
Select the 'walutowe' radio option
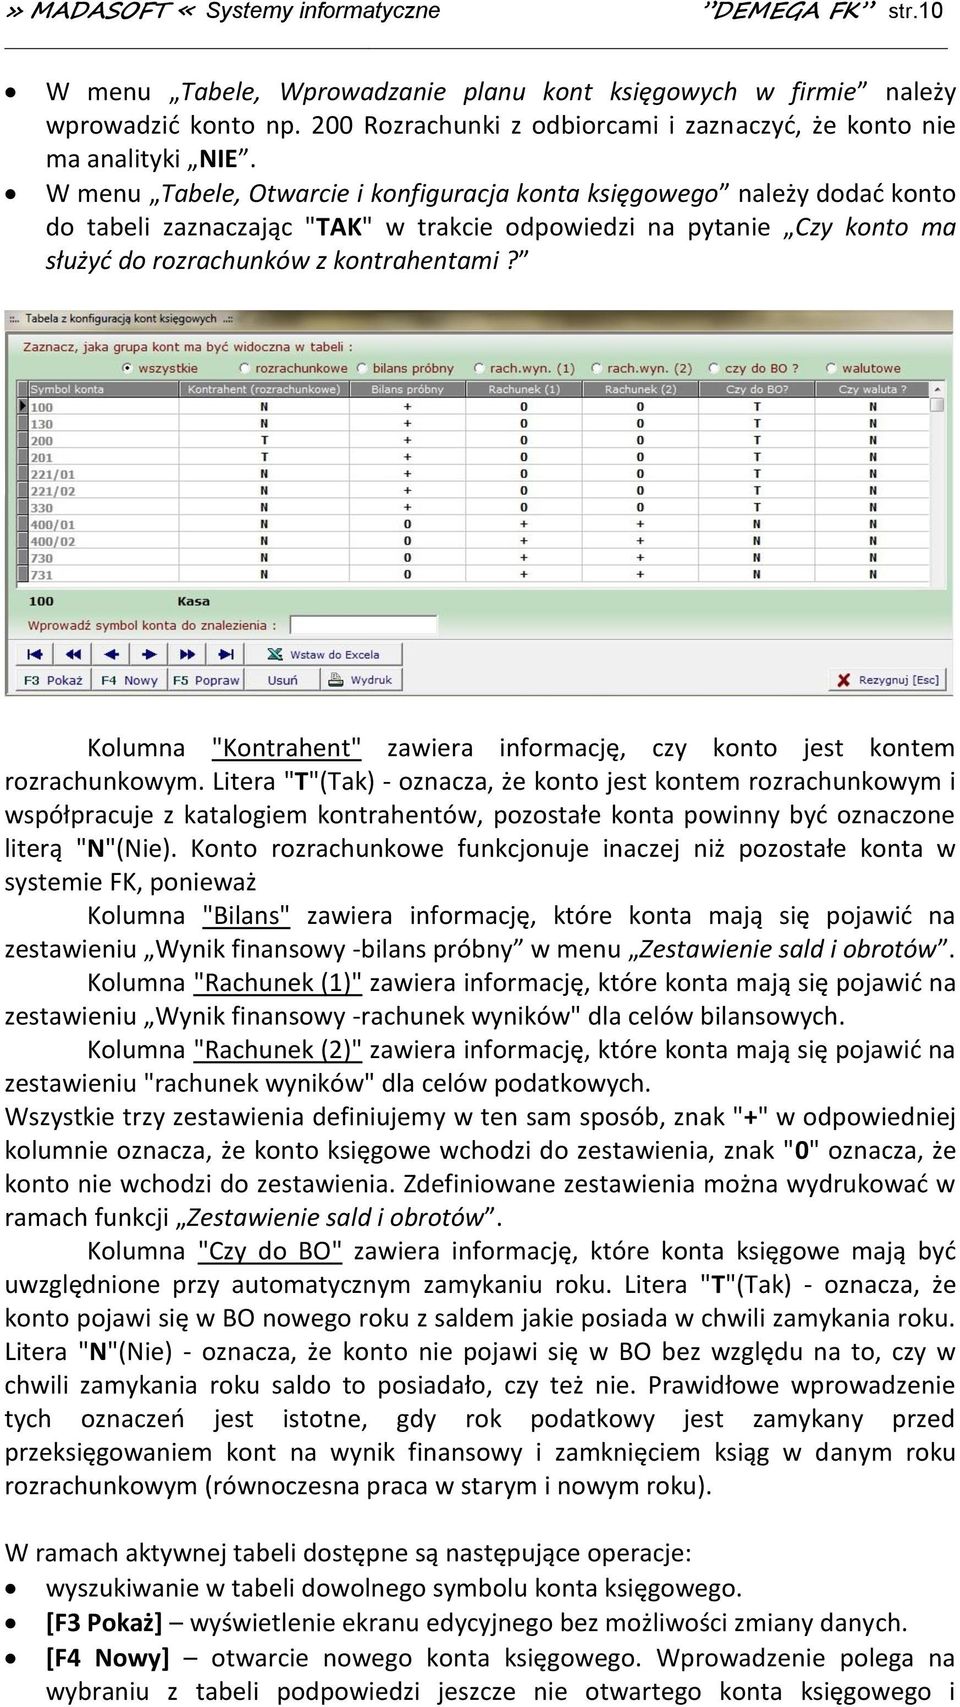click(863, 368)
